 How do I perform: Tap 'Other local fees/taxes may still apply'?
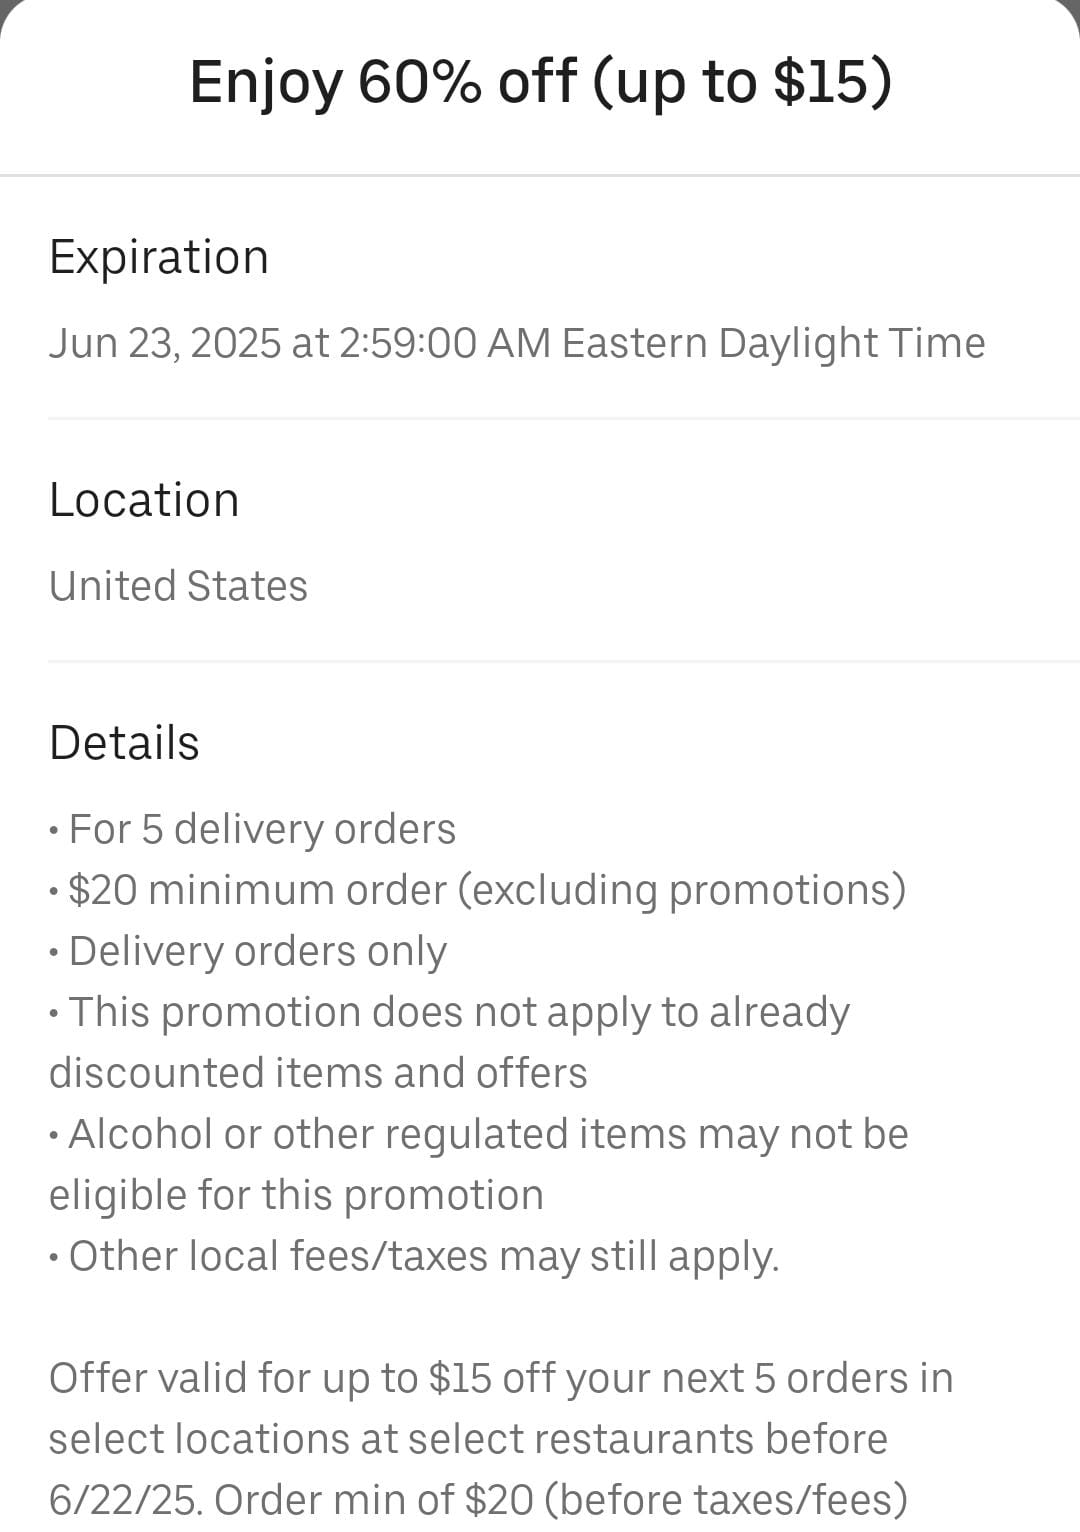pos(414,1257)
